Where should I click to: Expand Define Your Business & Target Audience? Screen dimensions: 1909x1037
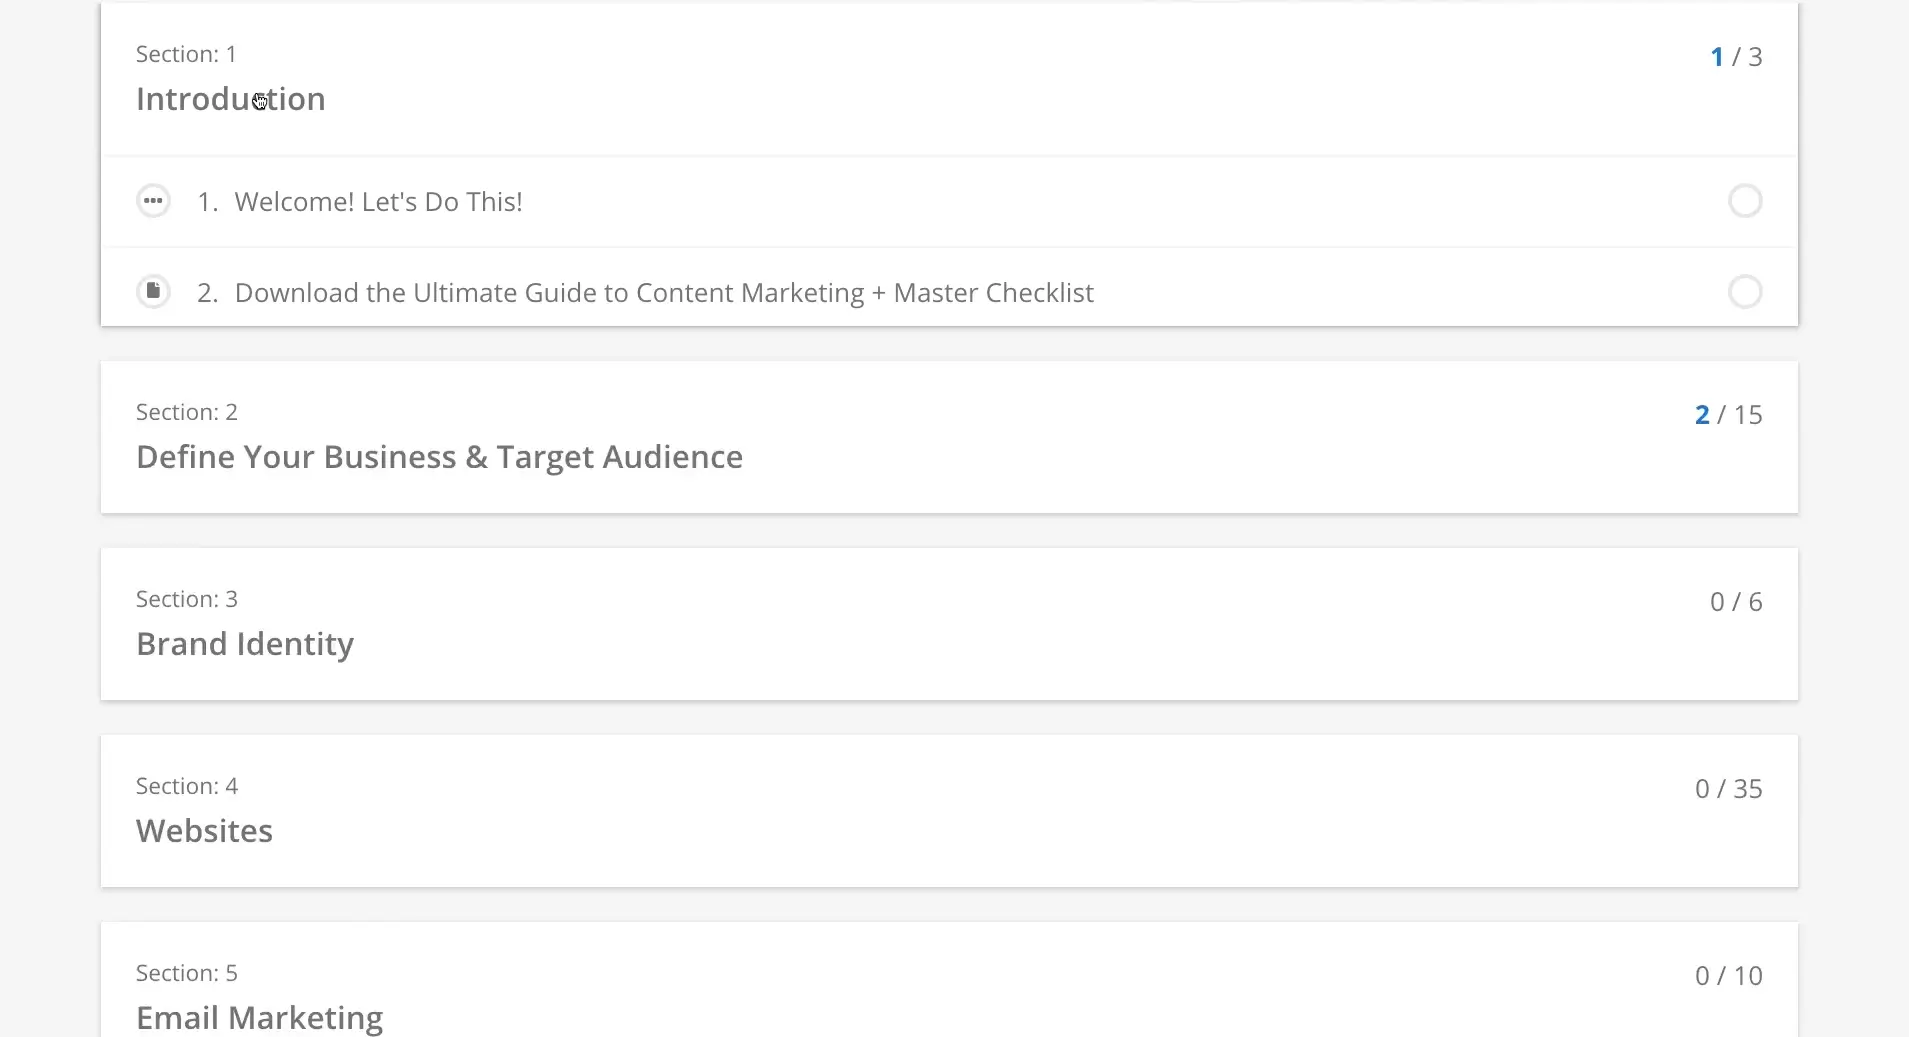click(439, 457)
